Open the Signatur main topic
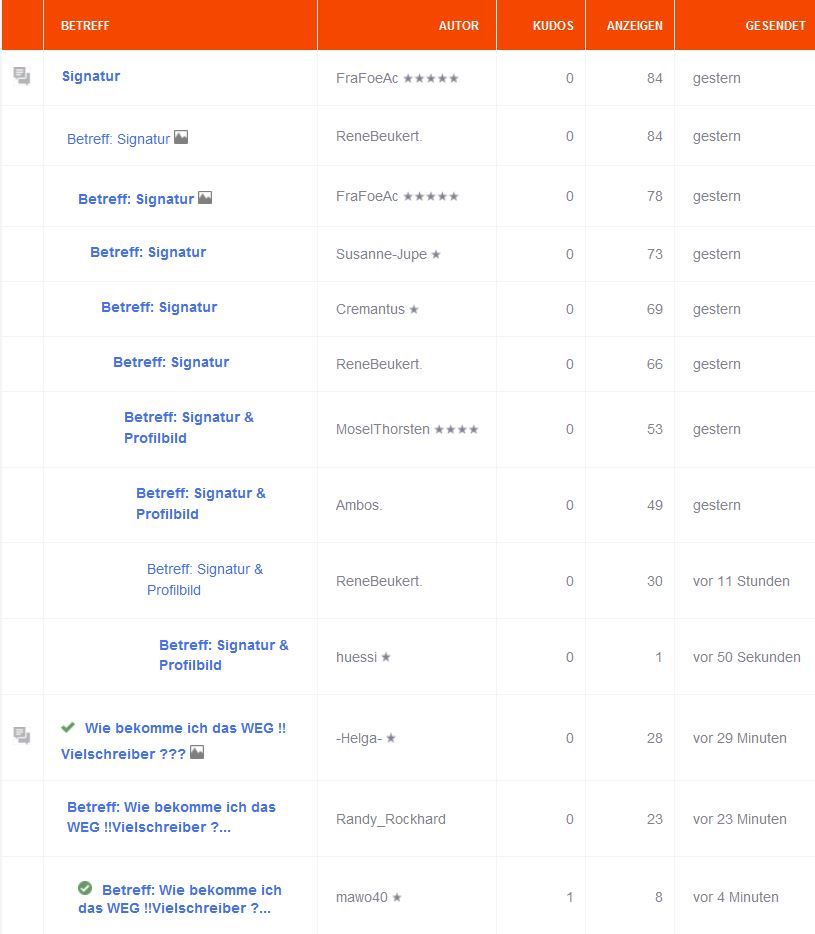 coord(91,76)
